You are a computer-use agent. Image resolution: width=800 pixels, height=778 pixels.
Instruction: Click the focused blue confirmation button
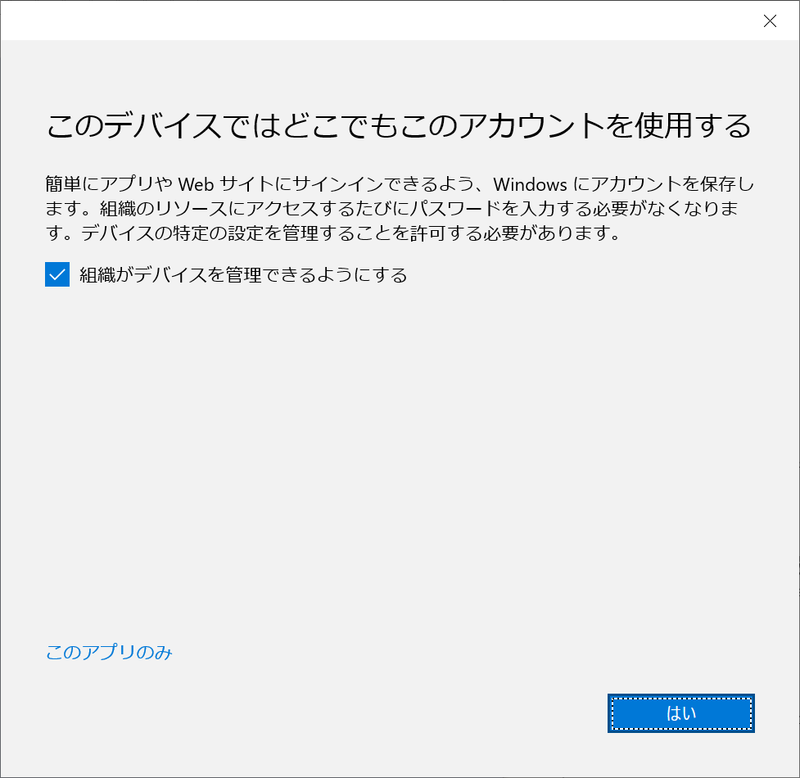[x=681, y=713]
